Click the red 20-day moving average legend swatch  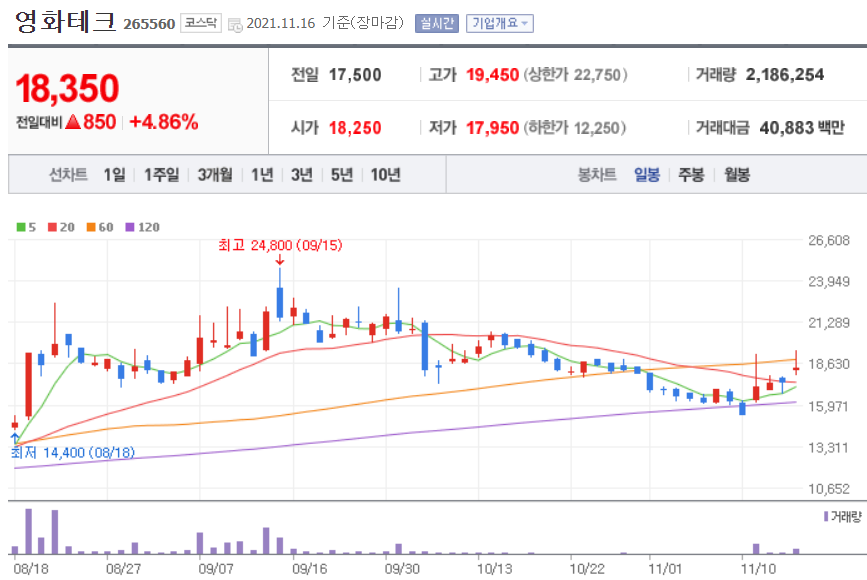click(53, 227)
